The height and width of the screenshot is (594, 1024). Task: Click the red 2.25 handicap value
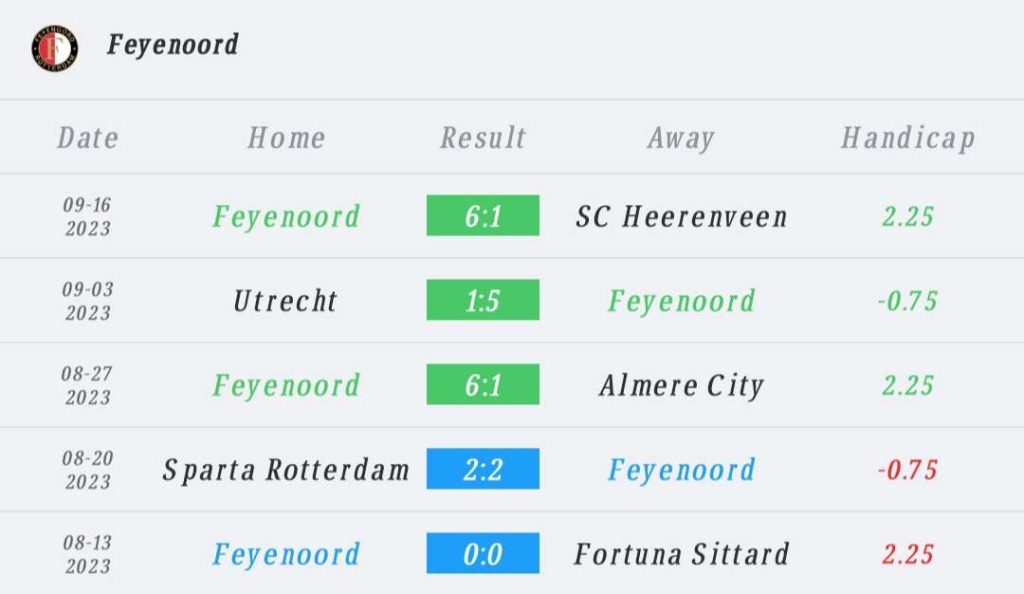tap(908, 555)
